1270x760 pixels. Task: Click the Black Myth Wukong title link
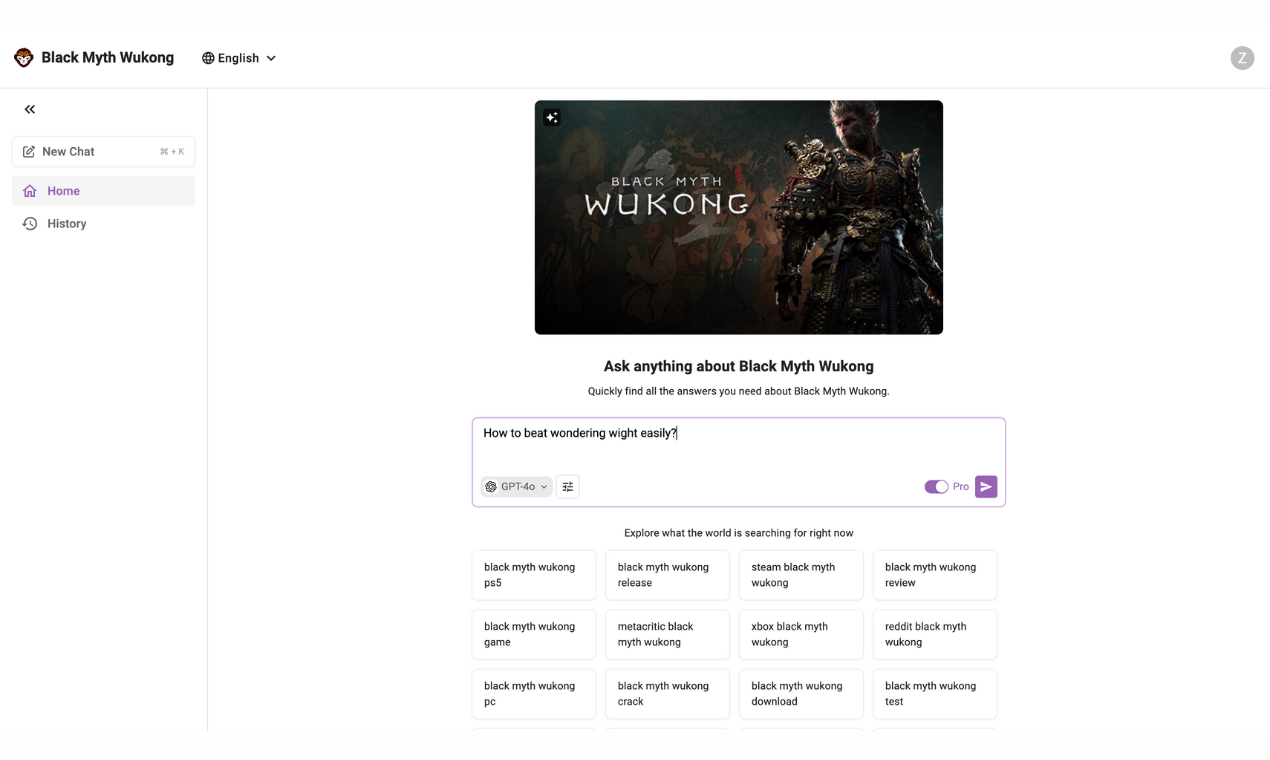click(108, 58)
